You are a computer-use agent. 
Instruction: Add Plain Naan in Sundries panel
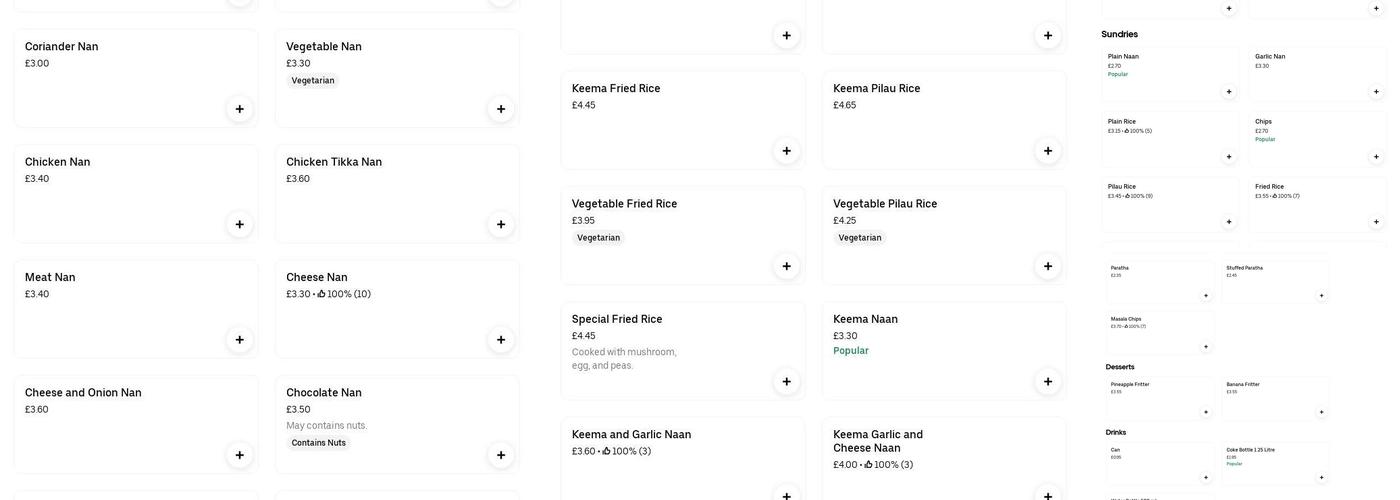[x=1229, y=92]
